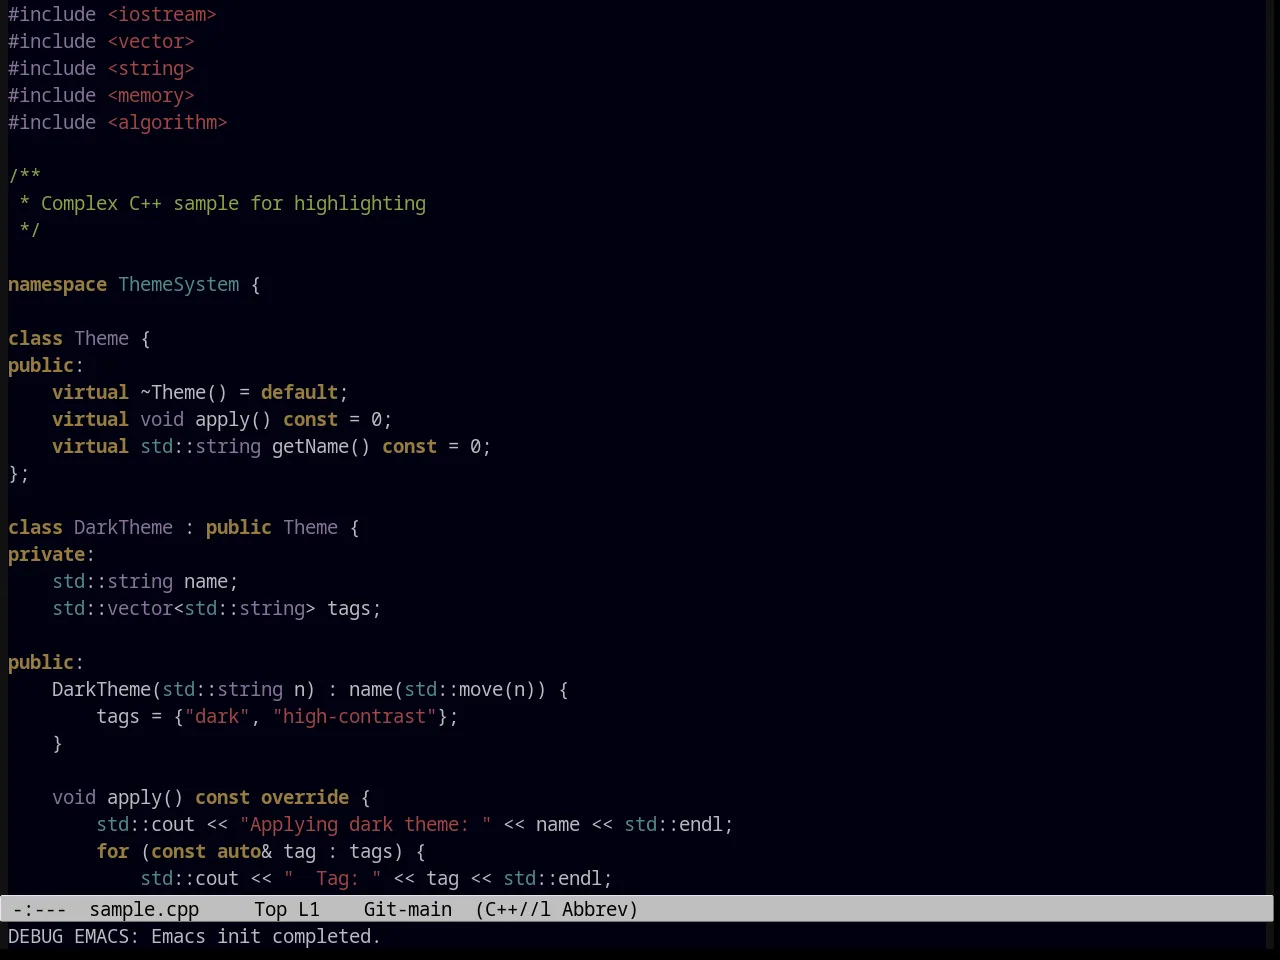The image size is (1280, 960).
Task: Click the 'ThemeSystem' namespace name
Action: [179, 284]
